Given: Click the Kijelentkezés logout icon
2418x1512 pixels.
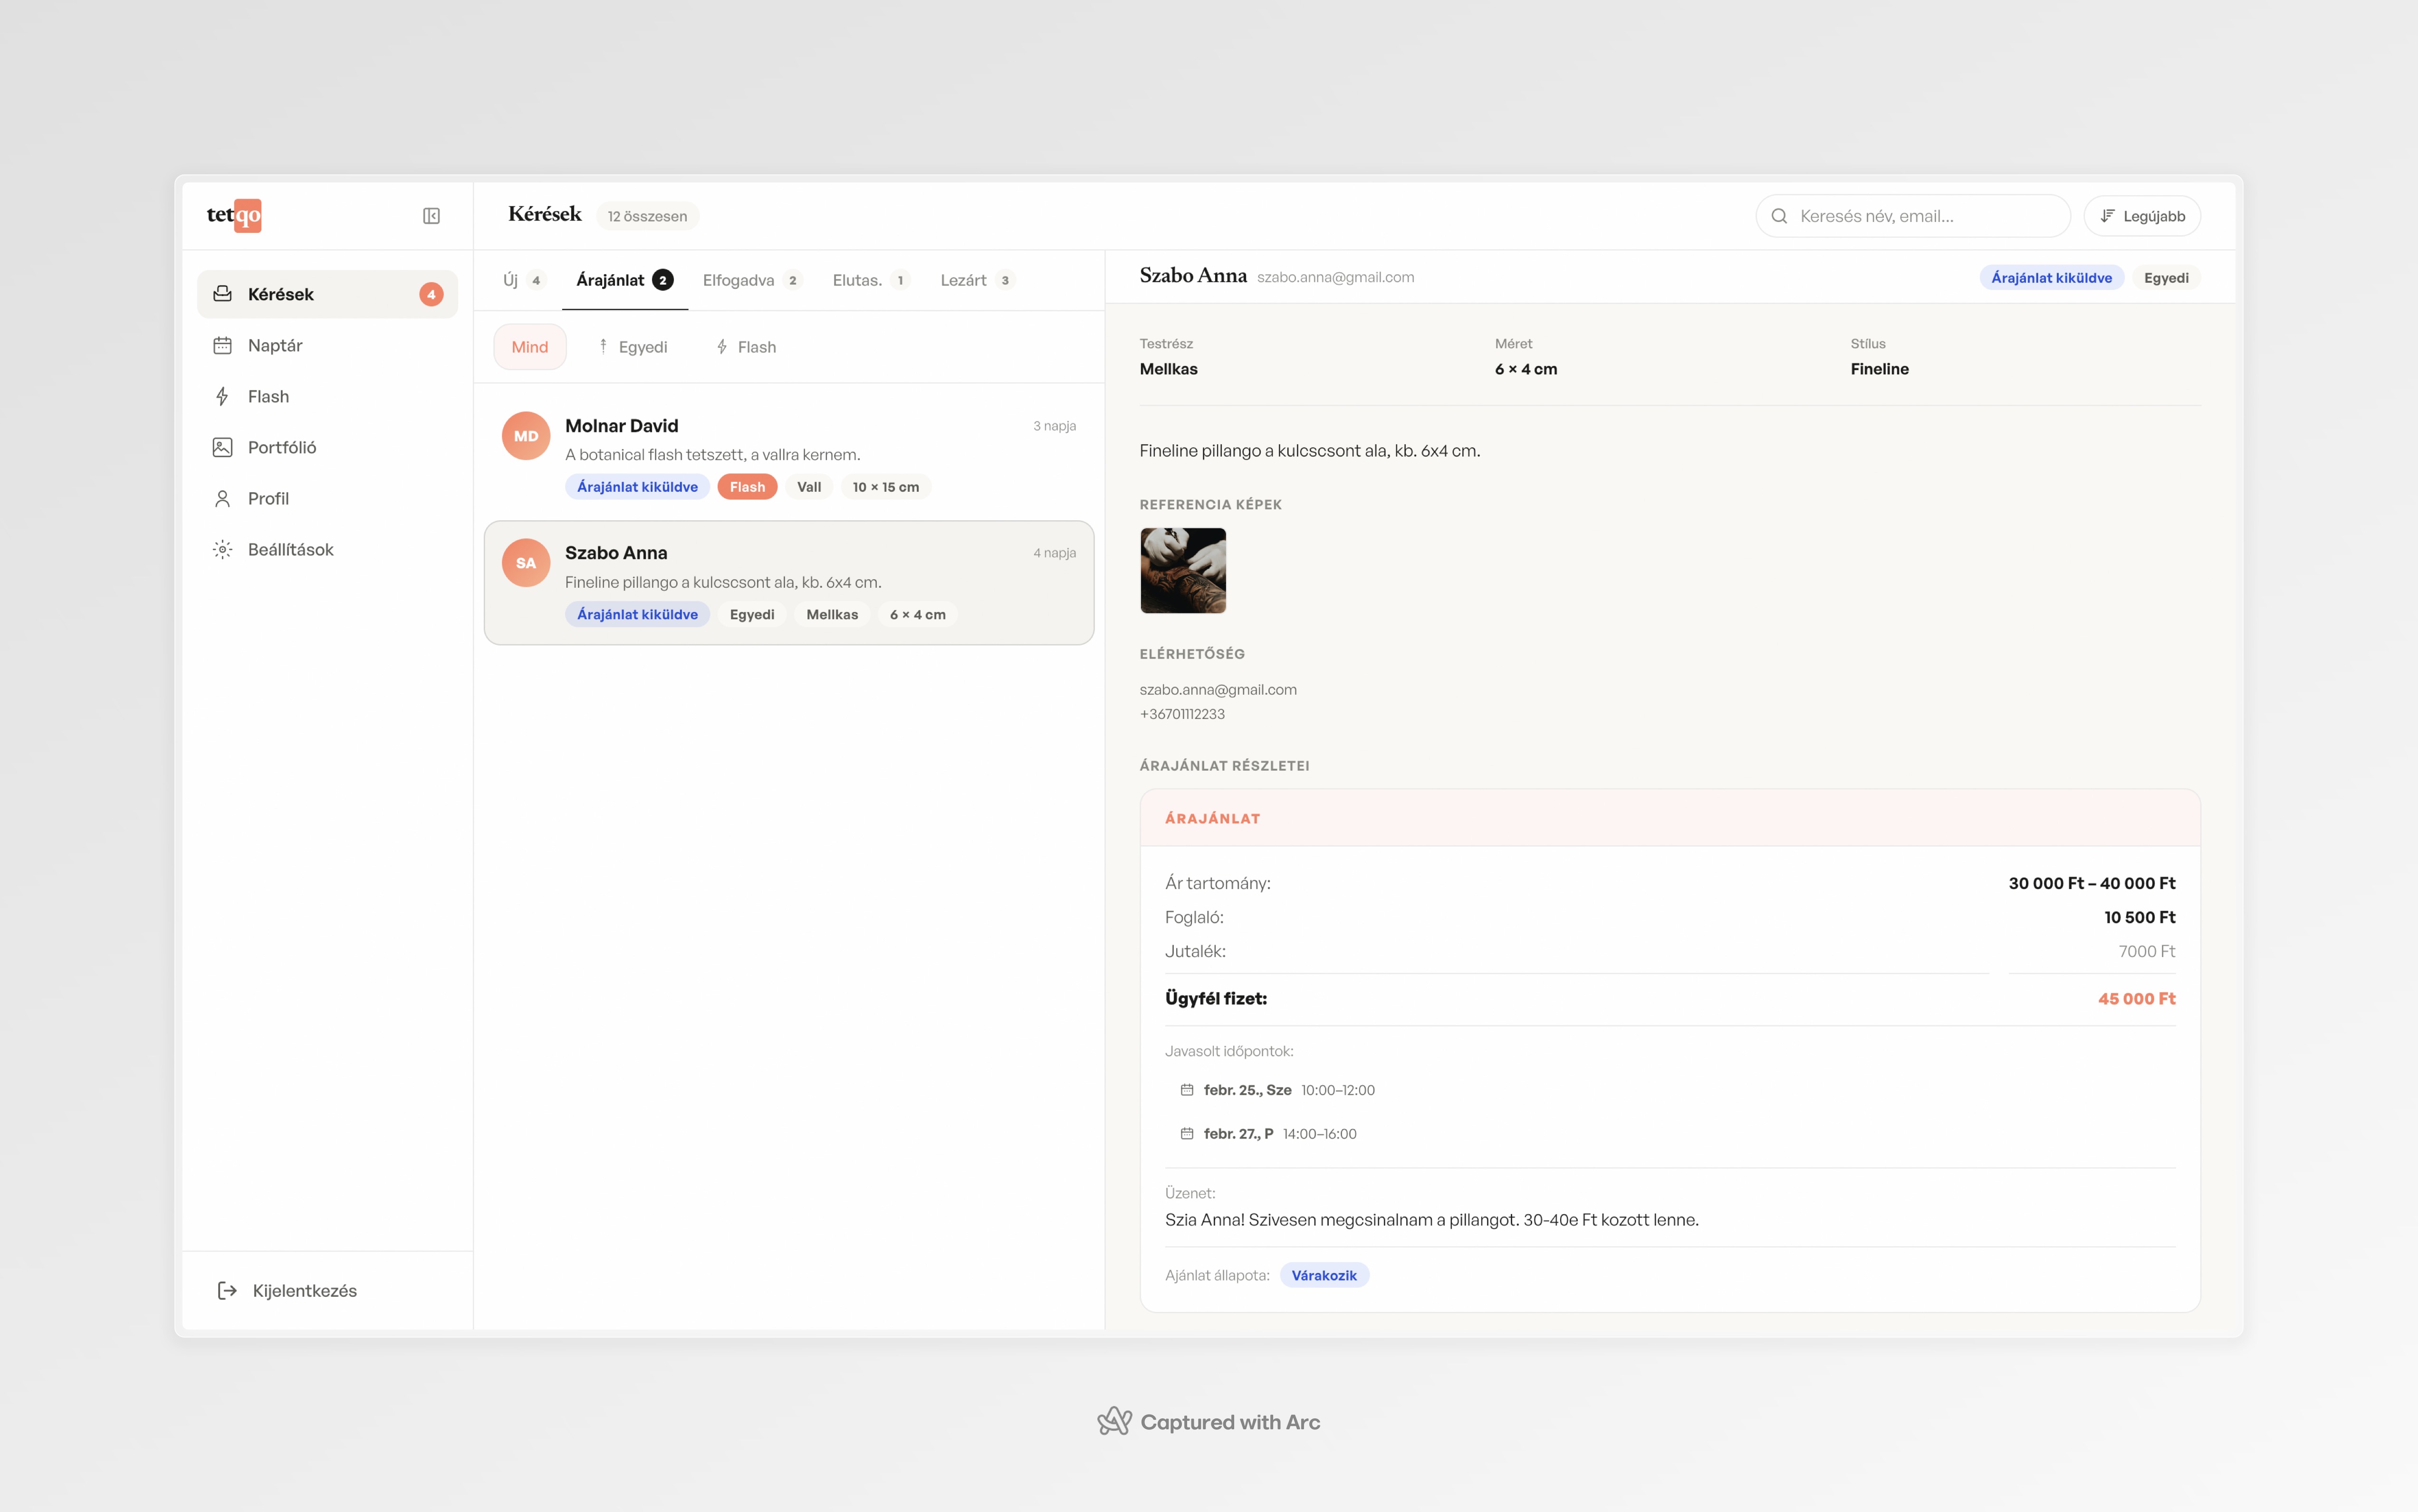Looking at the screenshot, I should click(227, 1290).
